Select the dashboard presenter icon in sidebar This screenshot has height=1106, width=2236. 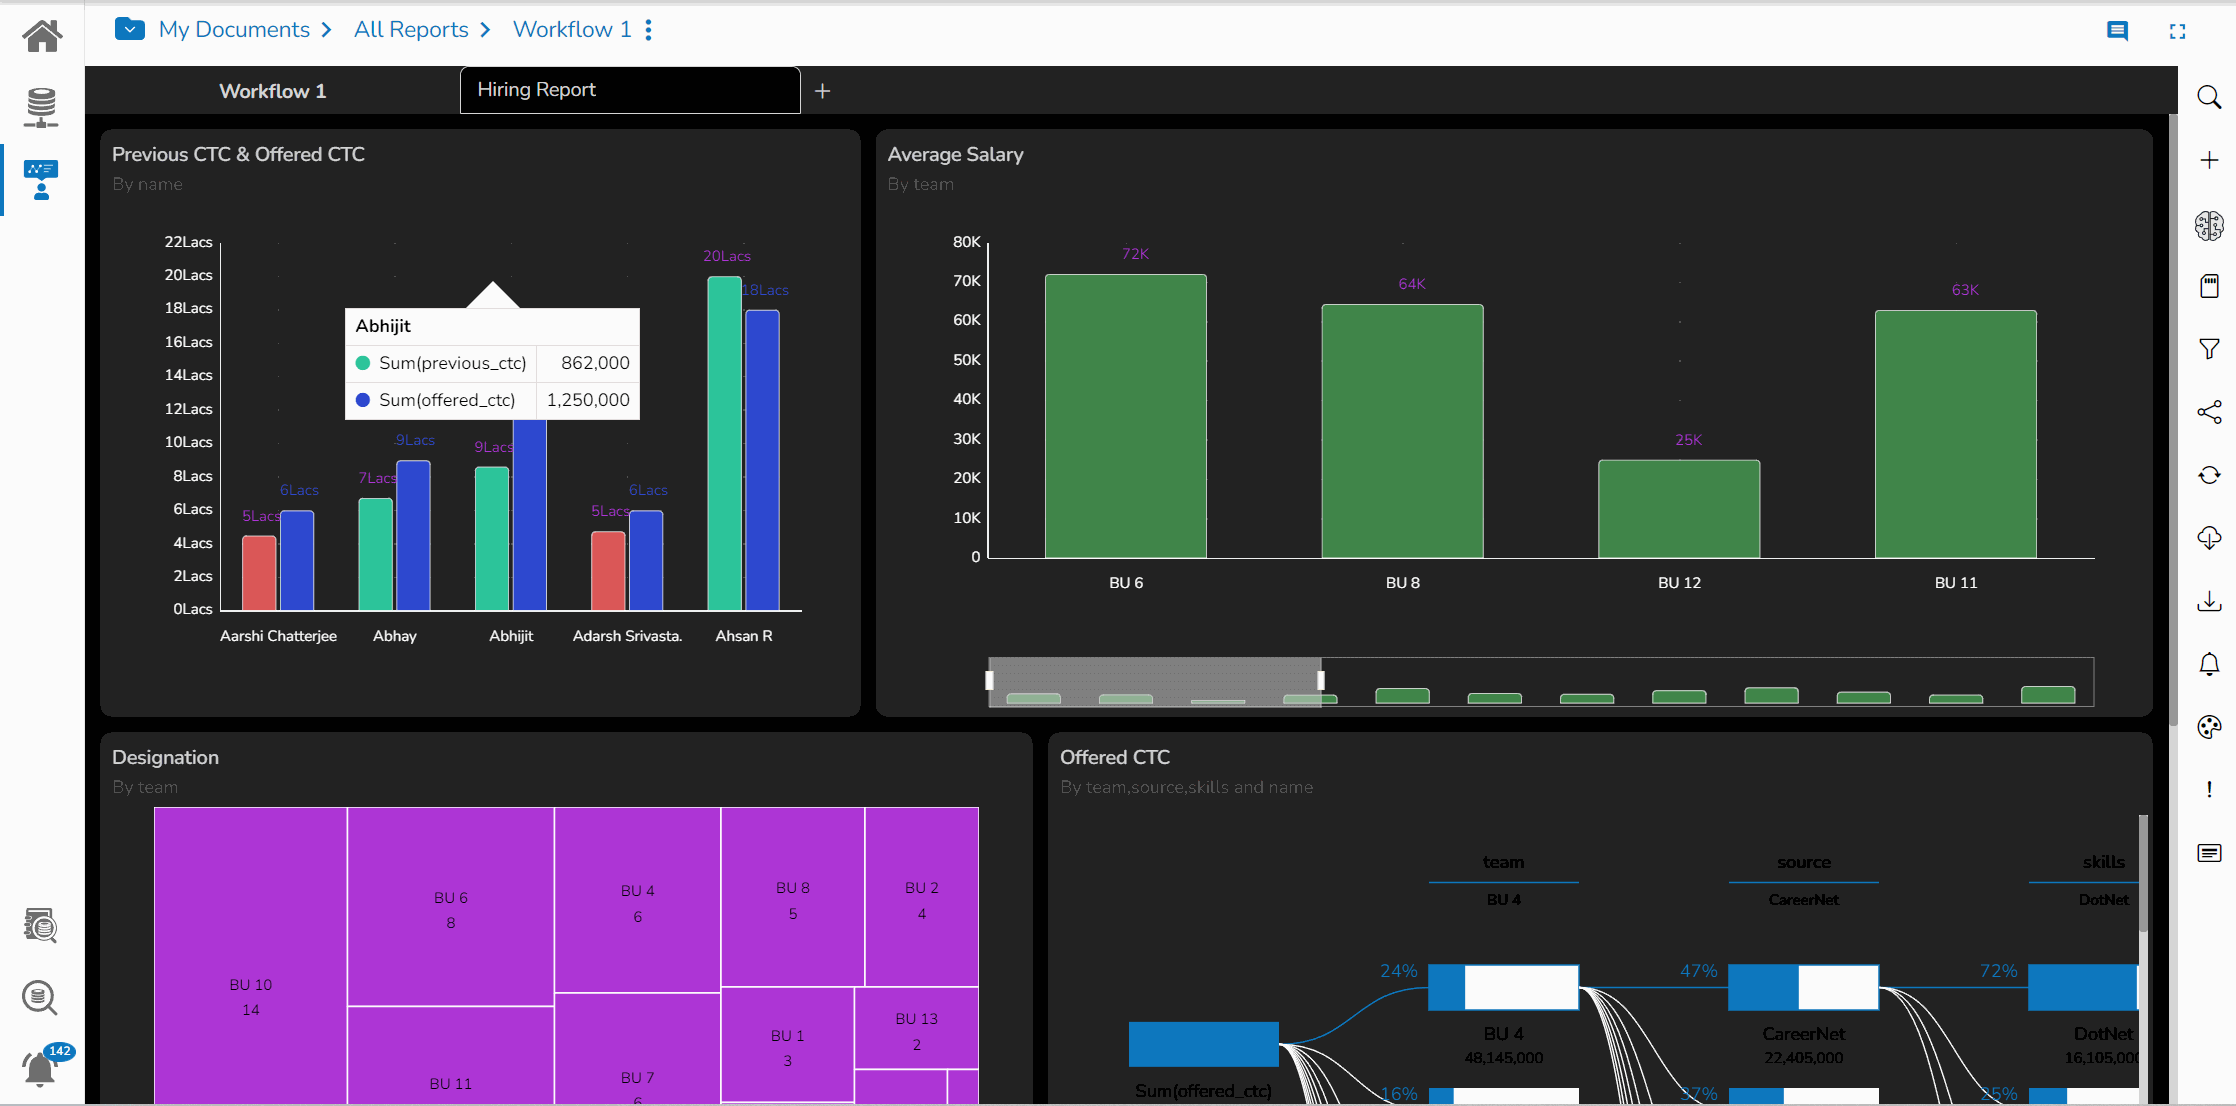pos(41,180)
